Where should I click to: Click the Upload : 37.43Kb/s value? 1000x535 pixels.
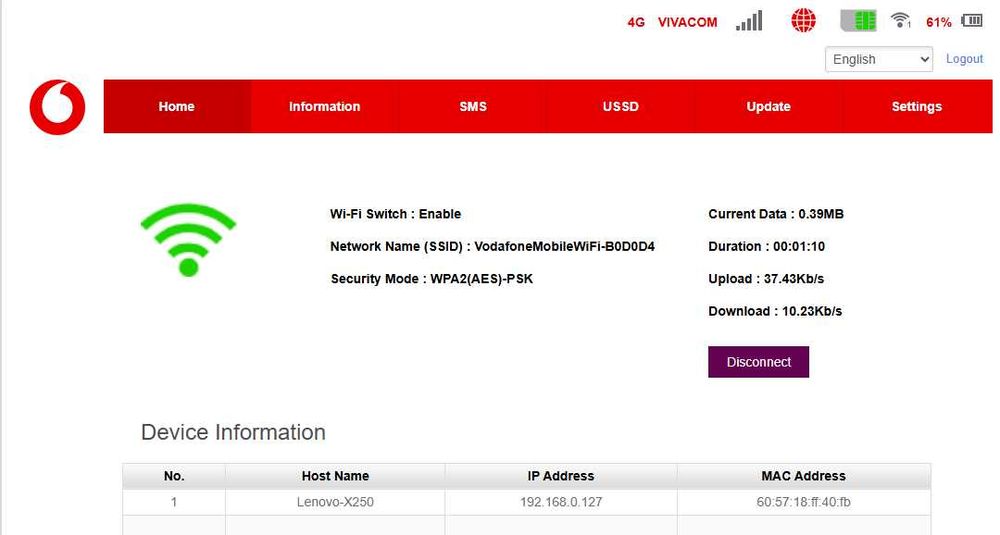click(766, 279)
